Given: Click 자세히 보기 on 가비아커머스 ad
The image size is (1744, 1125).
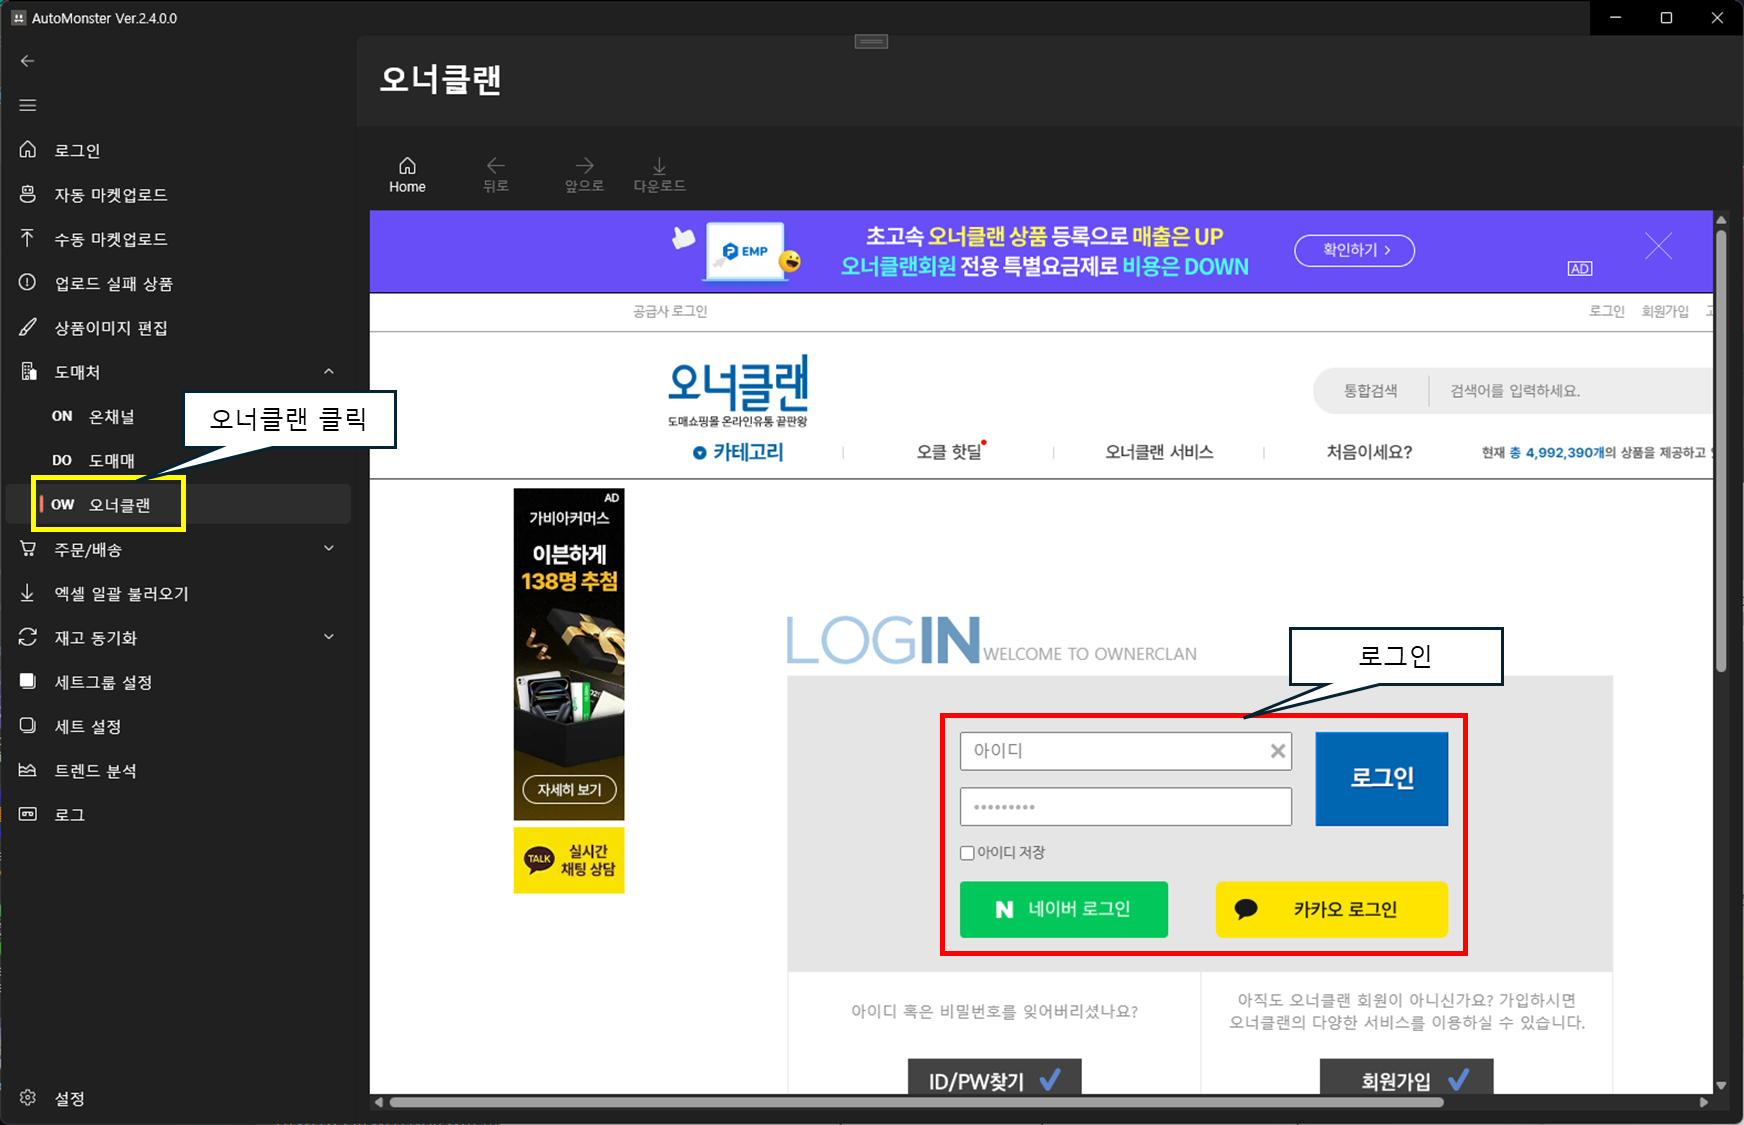Looking at the screenshot, I should 569,790.
